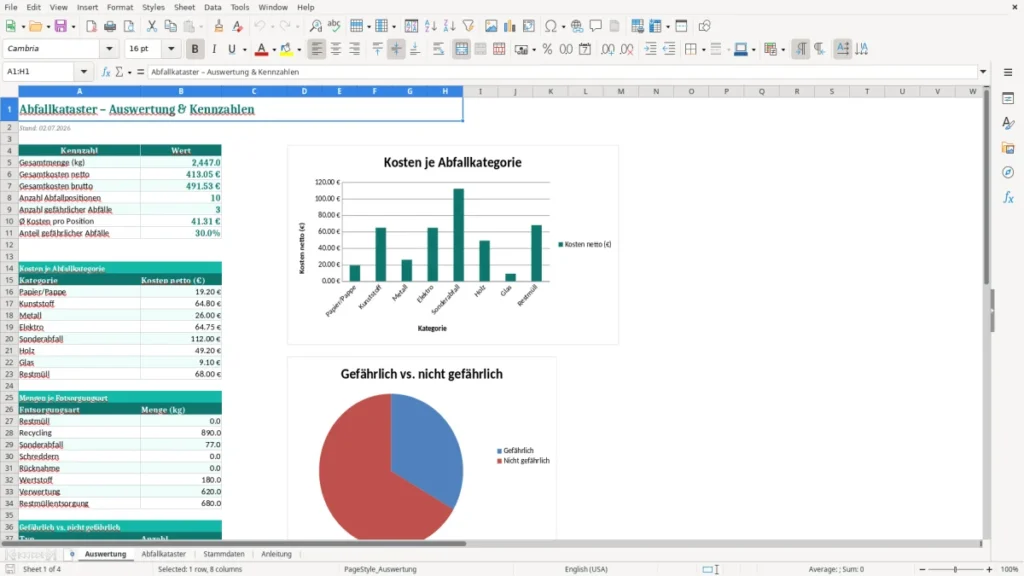This screenshot has height=576, width=1024.
Task: Click zoom in plus button
Action: pyautogui.click(x=989, y=569)
